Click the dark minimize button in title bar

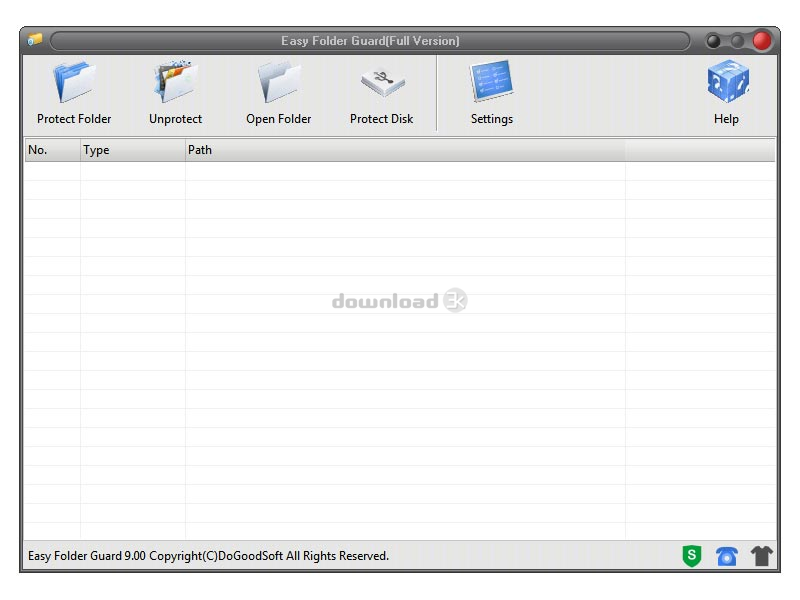[713, 41]
